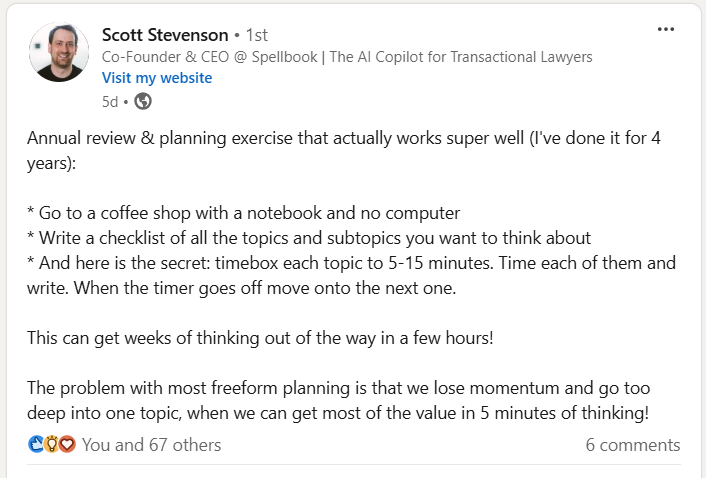Screen dimensions: 706x478
Task: Select the red heart Love reaction icon
Action: [67, 444]
